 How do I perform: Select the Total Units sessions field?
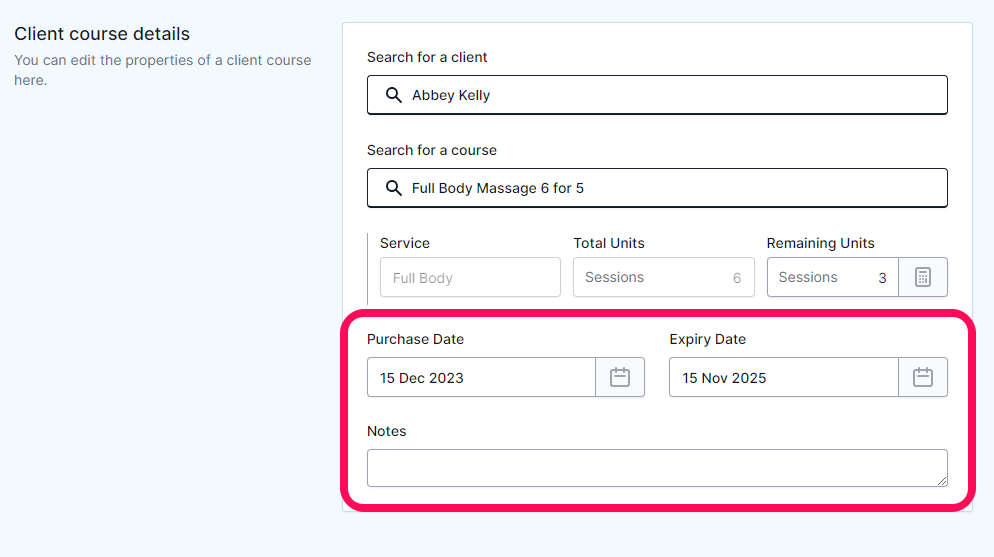point(664,277)
